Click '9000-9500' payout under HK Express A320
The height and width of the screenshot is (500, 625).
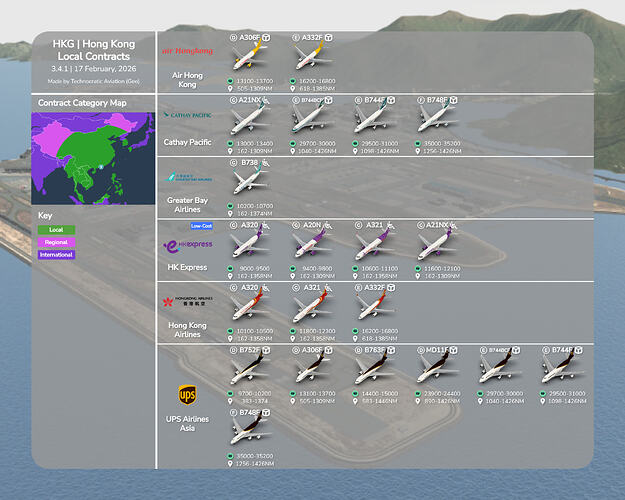coord(254,269)
